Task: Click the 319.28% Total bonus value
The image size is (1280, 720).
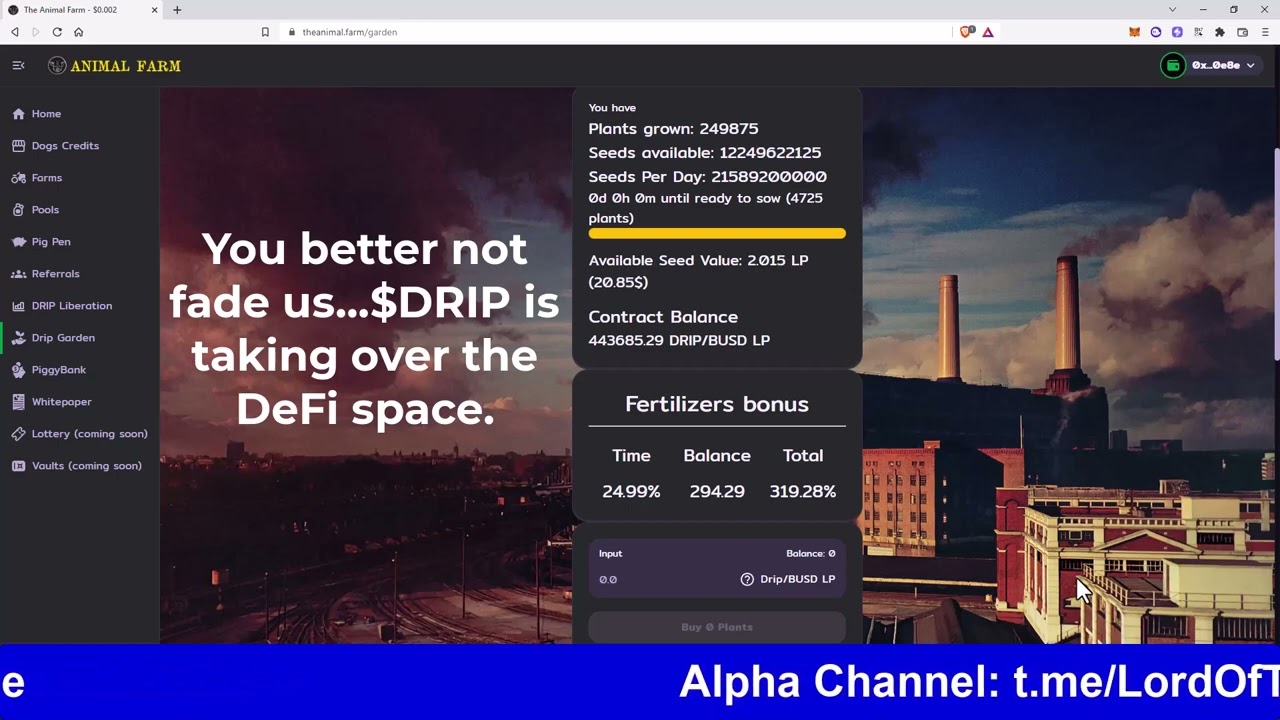Action: (x=803, y=491)
